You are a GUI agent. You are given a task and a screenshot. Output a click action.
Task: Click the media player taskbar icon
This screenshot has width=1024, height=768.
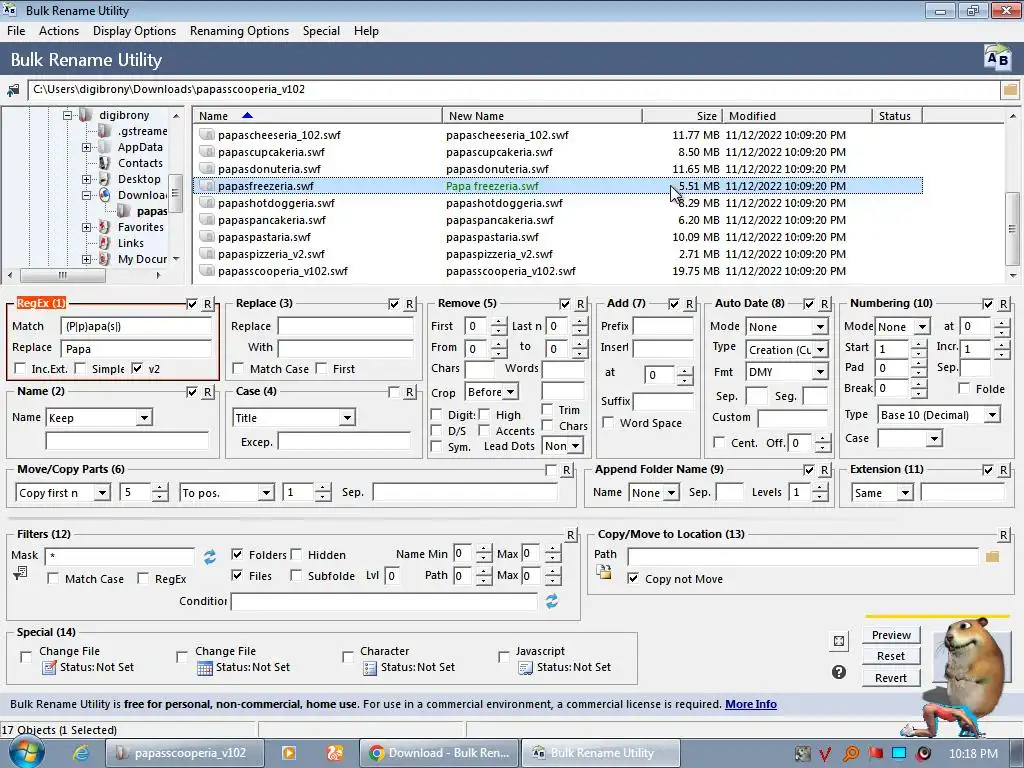point(289,753)
